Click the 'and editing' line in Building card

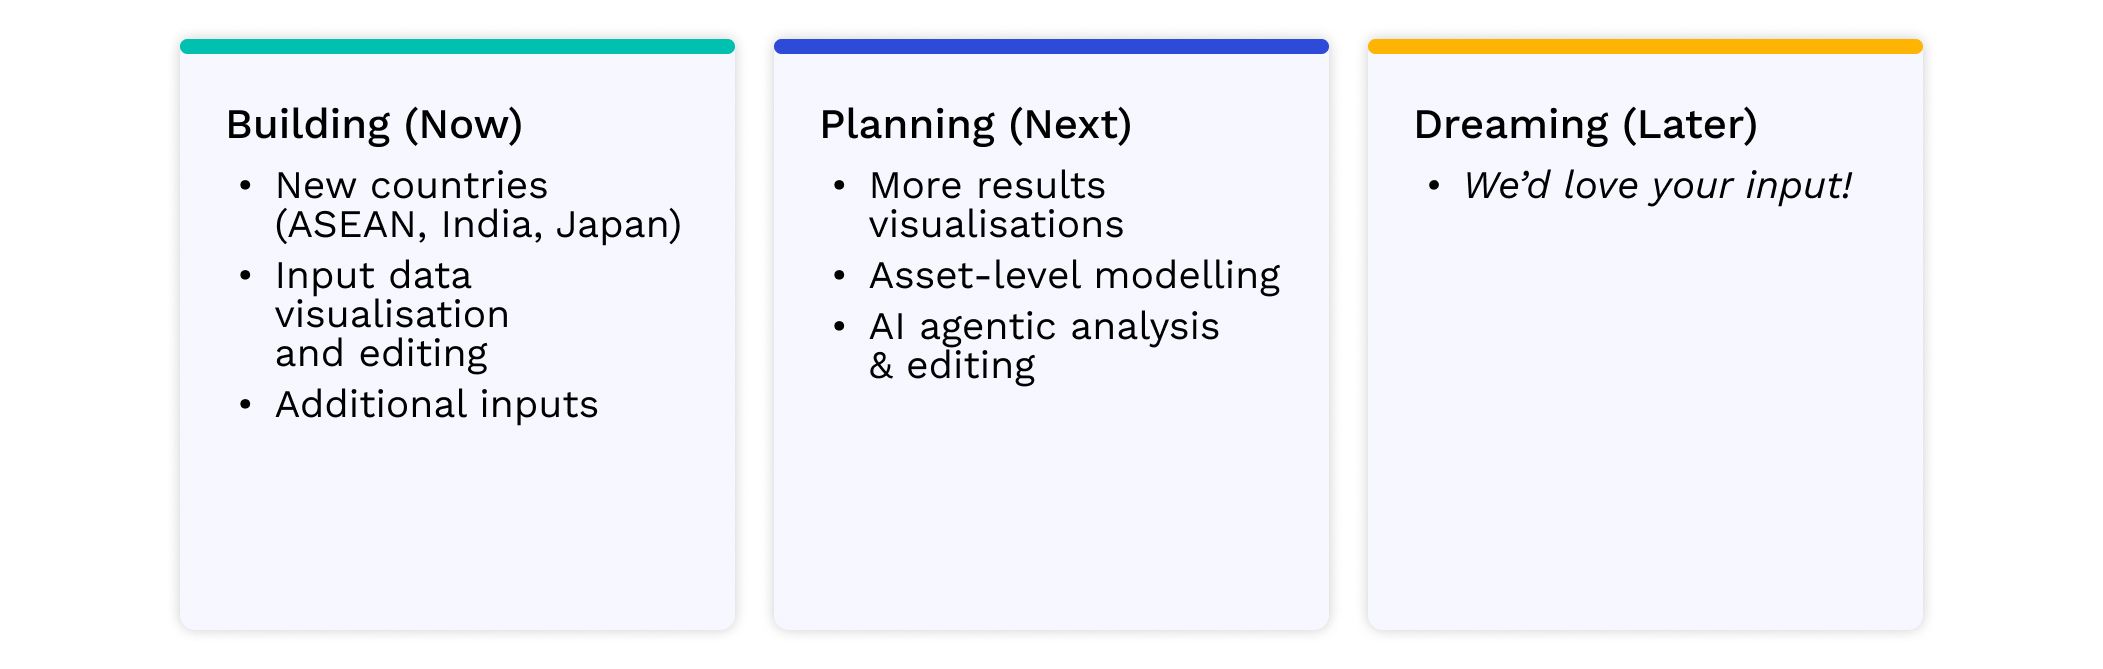381,354
